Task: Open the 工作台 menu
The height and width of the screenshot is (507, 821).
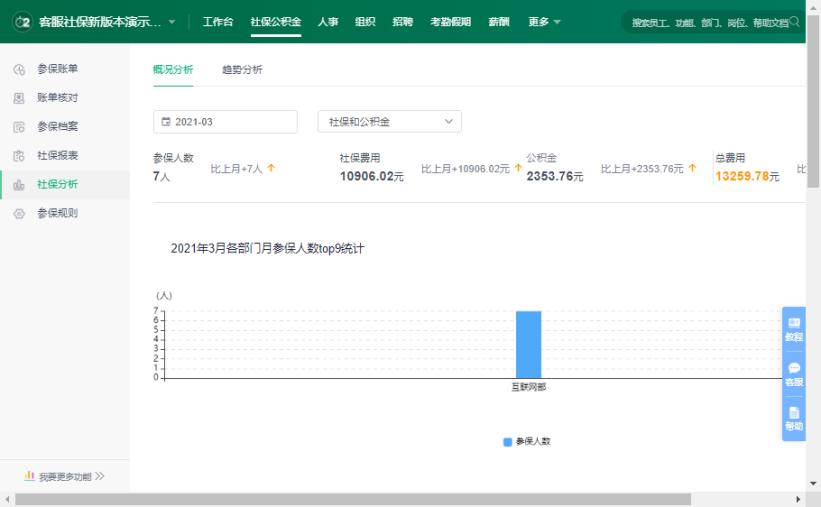Action: click(218, 22)
